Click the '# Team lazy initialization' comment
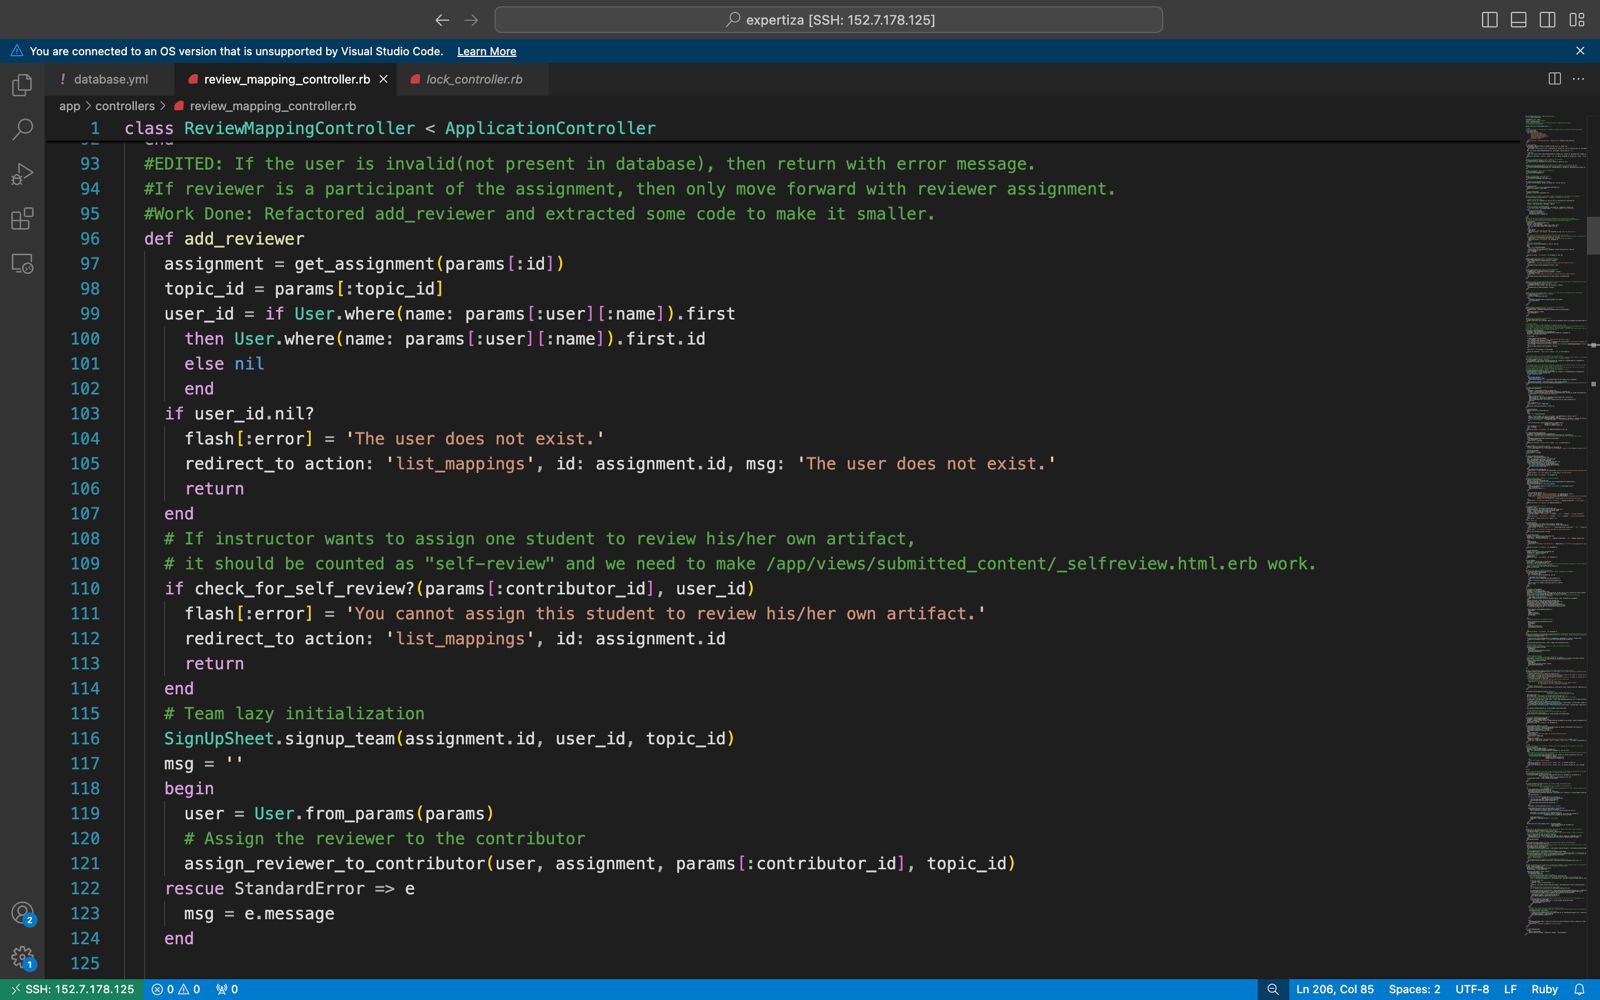This screenshot has width=1600, height=1000. click(x=294, y=714)
